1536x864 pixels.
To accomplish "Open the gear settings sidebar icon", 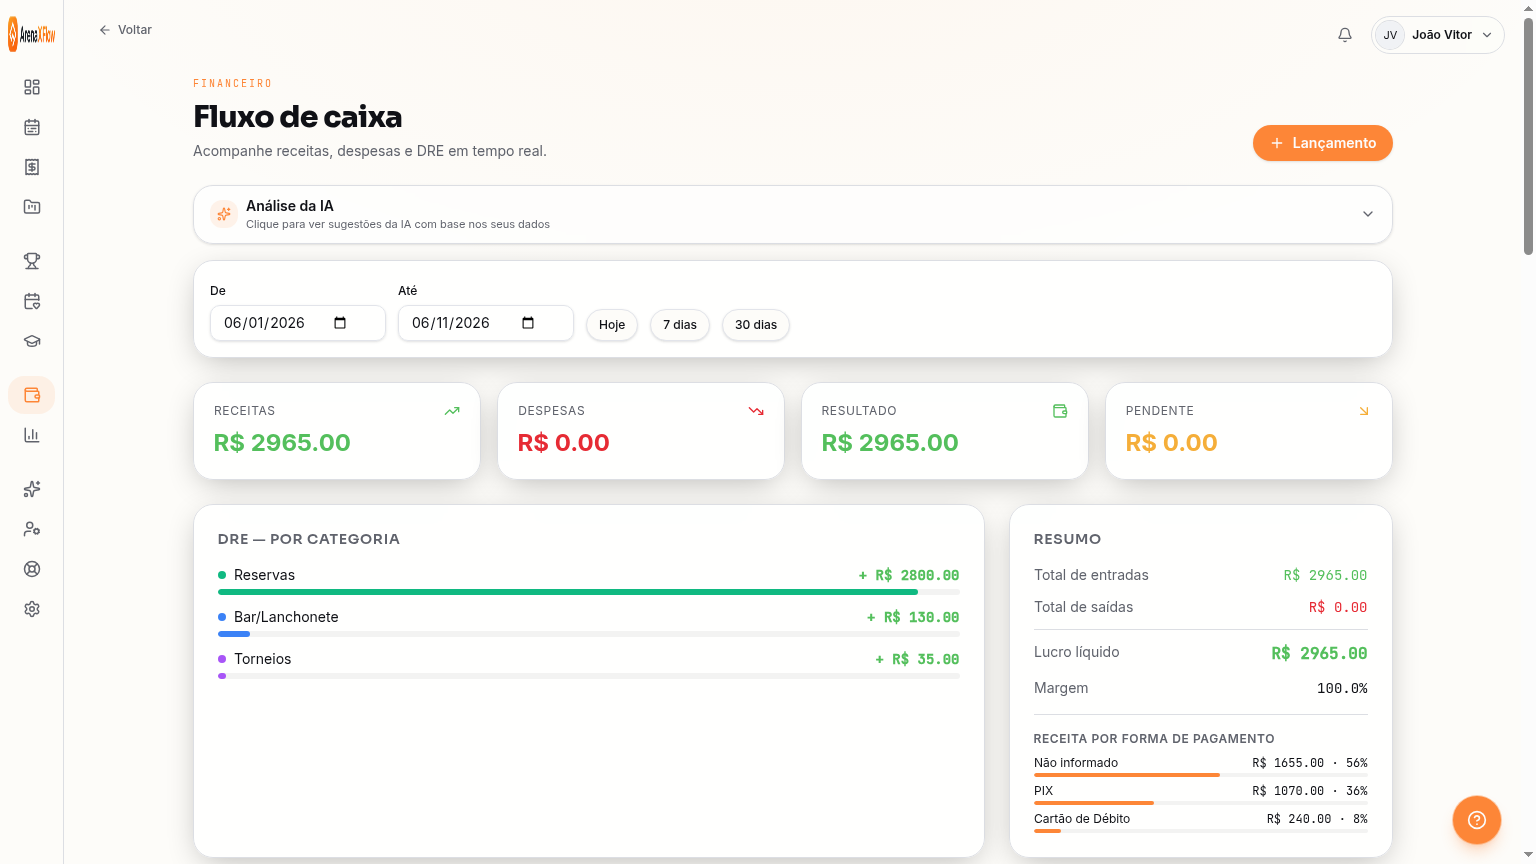I will coord(32,609).
